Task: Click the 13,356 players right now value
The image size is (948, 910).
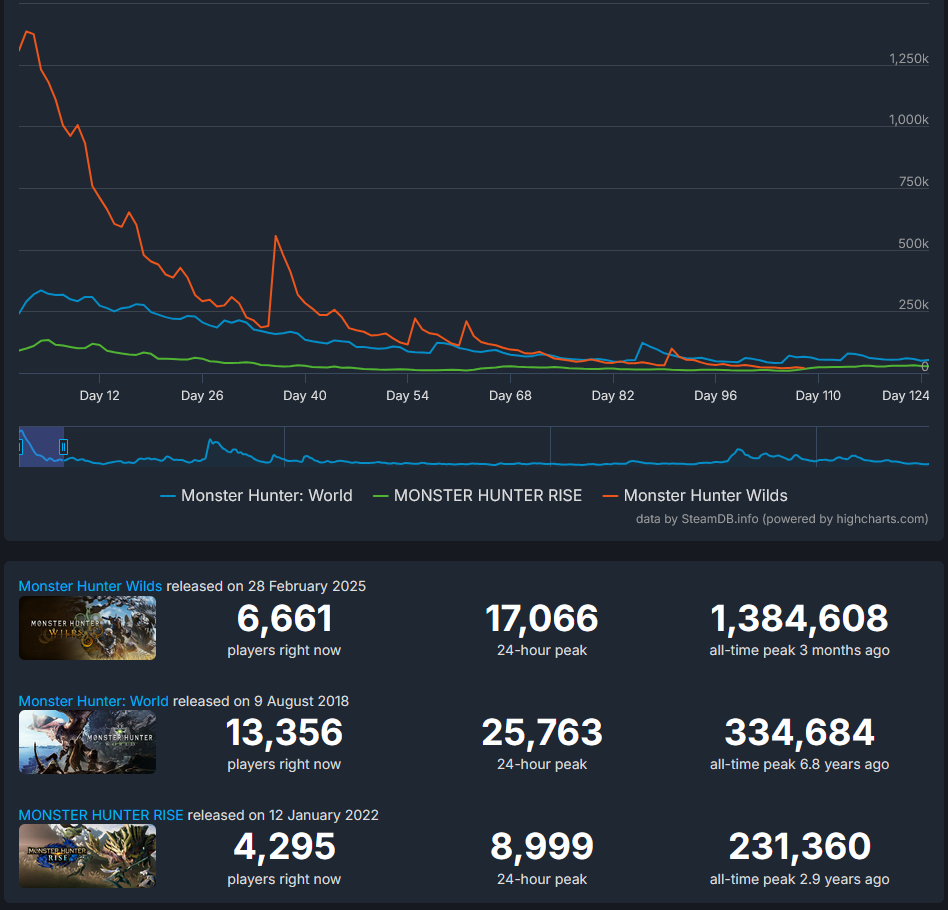Action: click(284, 732)
